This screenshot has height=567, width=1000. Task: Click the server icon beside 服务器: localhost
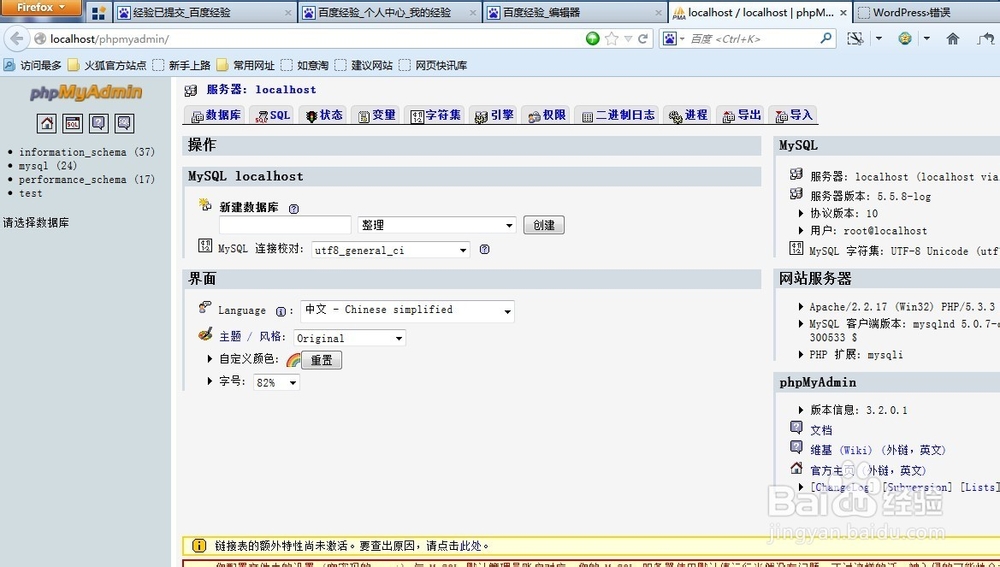[190, 91]
